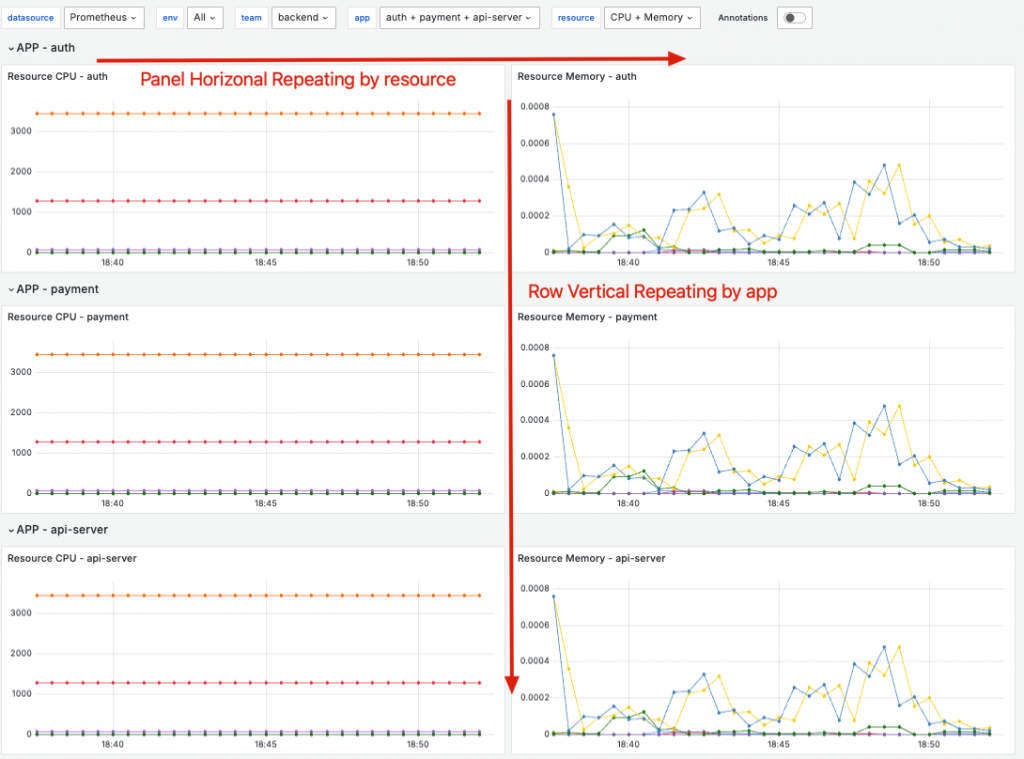Collapse the APP - api-server row
The image size is (1024, 759).
[58, 530]
